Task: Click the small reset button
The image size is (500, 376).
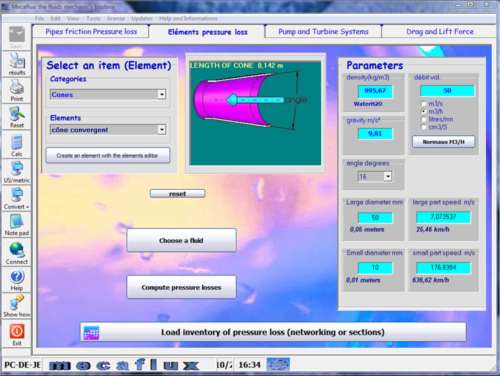Action: [177, 194]
